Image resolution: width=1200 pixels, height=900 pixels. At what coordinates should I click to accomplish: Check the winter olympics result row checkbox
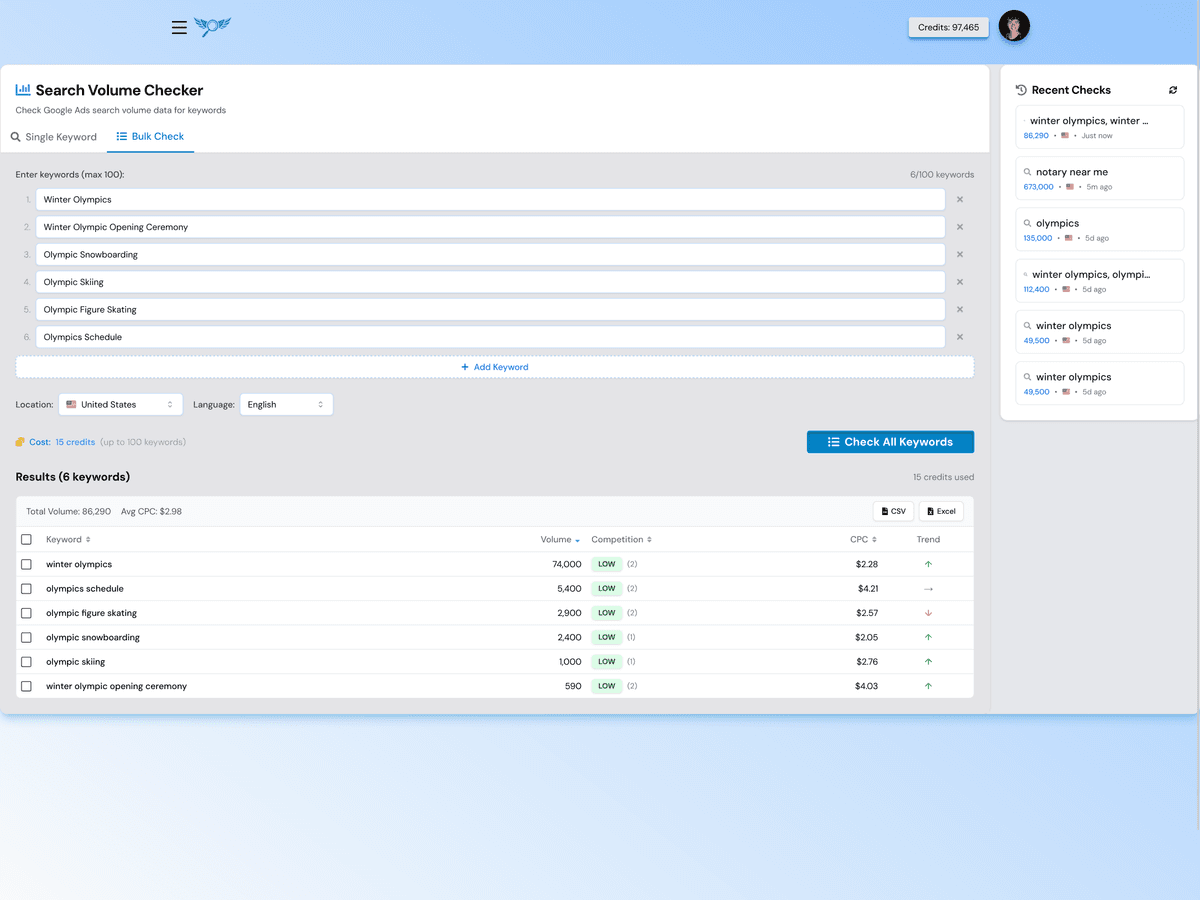coord(26,563)
